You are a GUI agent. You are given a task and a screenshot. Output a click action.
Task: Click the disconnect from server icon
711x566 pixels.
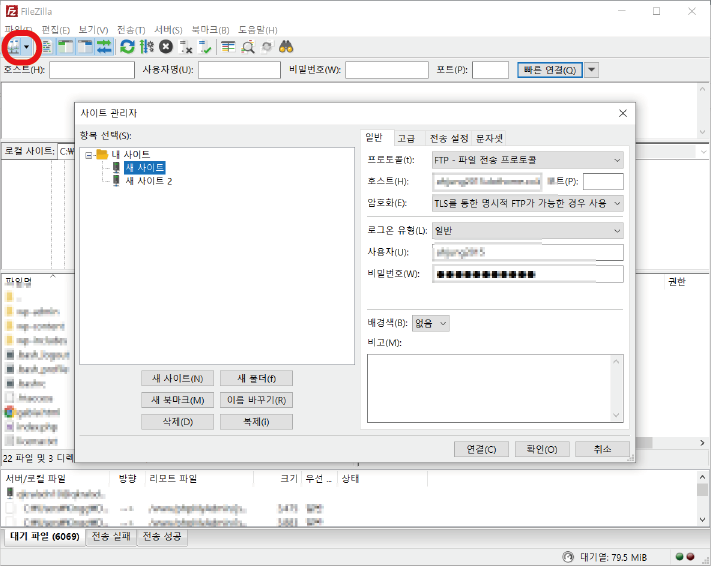click(185, 47)
